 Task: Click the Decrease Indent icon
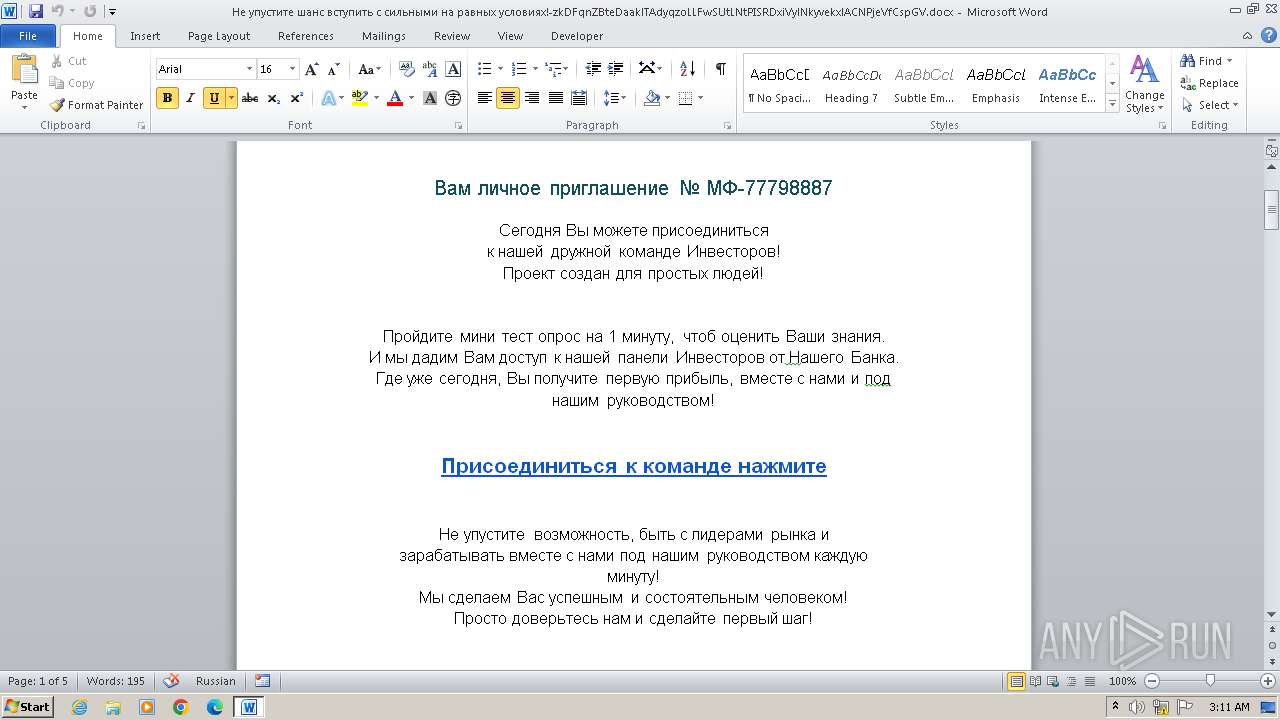click(593, 69)
